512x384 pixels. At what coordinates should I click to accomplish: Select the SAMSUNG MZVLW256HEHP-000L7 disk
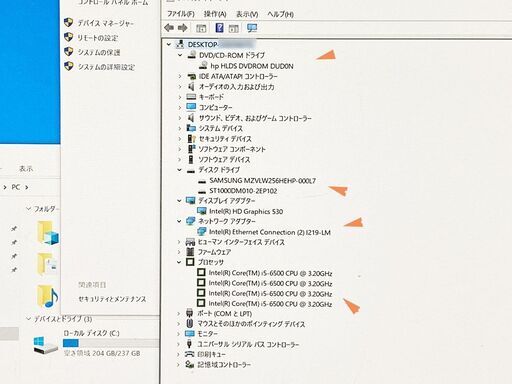pyautogui.click(x=262, y=181)
